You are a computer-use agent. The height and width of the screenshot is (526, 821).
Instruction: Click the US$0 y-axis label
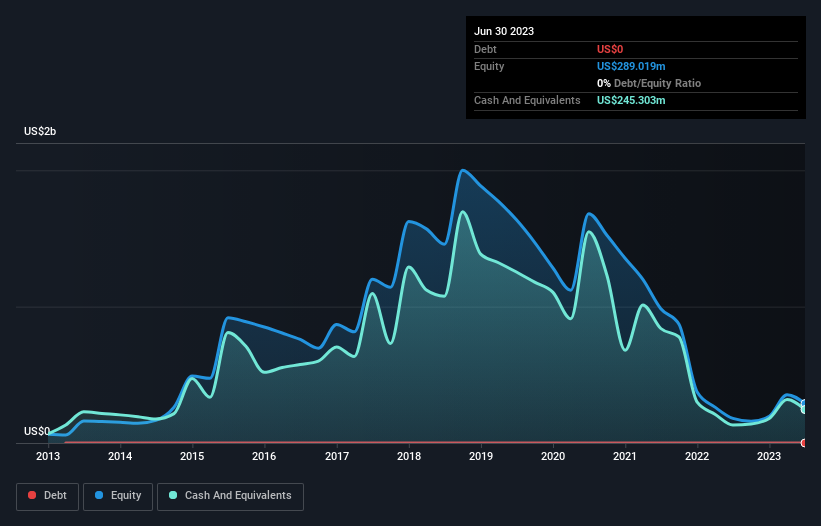[37, 431]
